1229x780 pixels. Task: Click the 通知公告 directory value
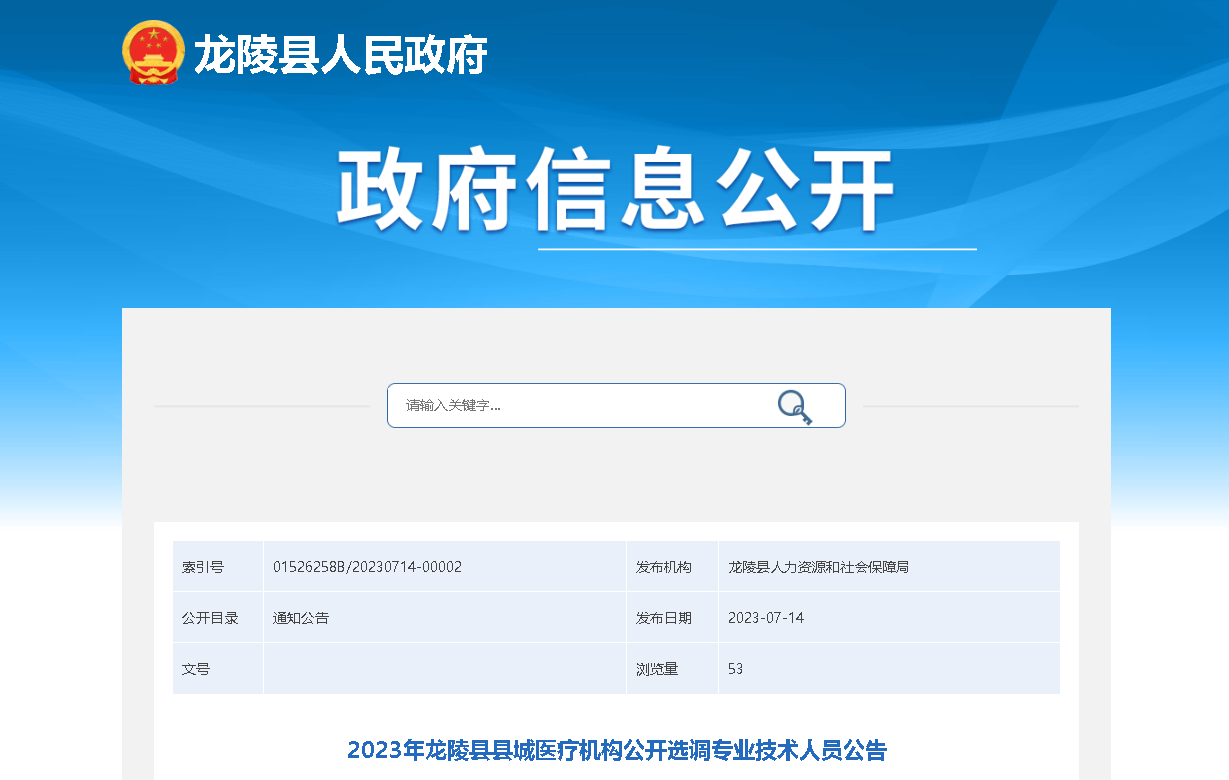pos(301,618)
